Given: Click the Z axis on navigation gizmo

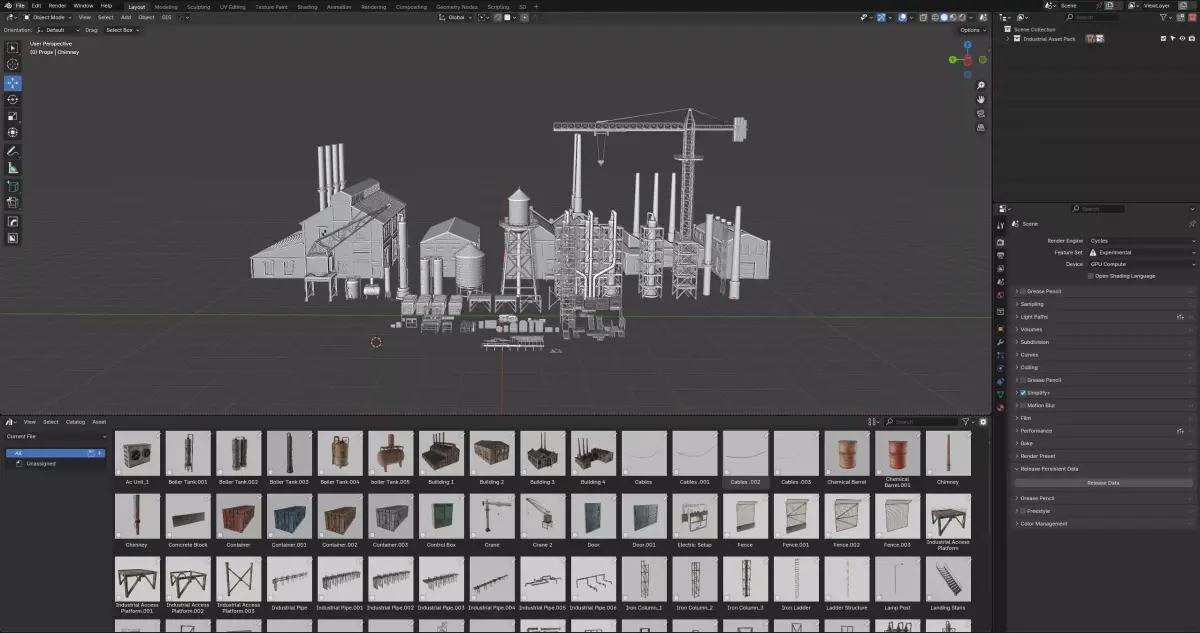Looking at the screenshot, I should pyautogui.click(x=968, y=45).
